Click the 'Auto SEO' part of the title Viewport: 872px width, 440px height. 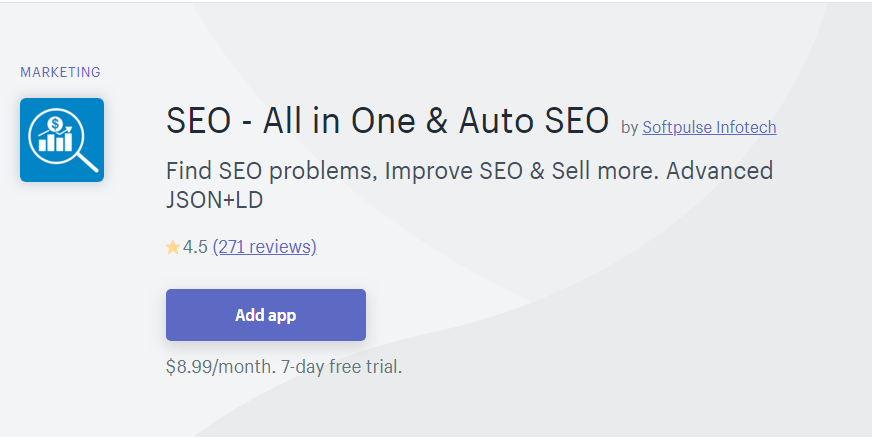[534, 120]
